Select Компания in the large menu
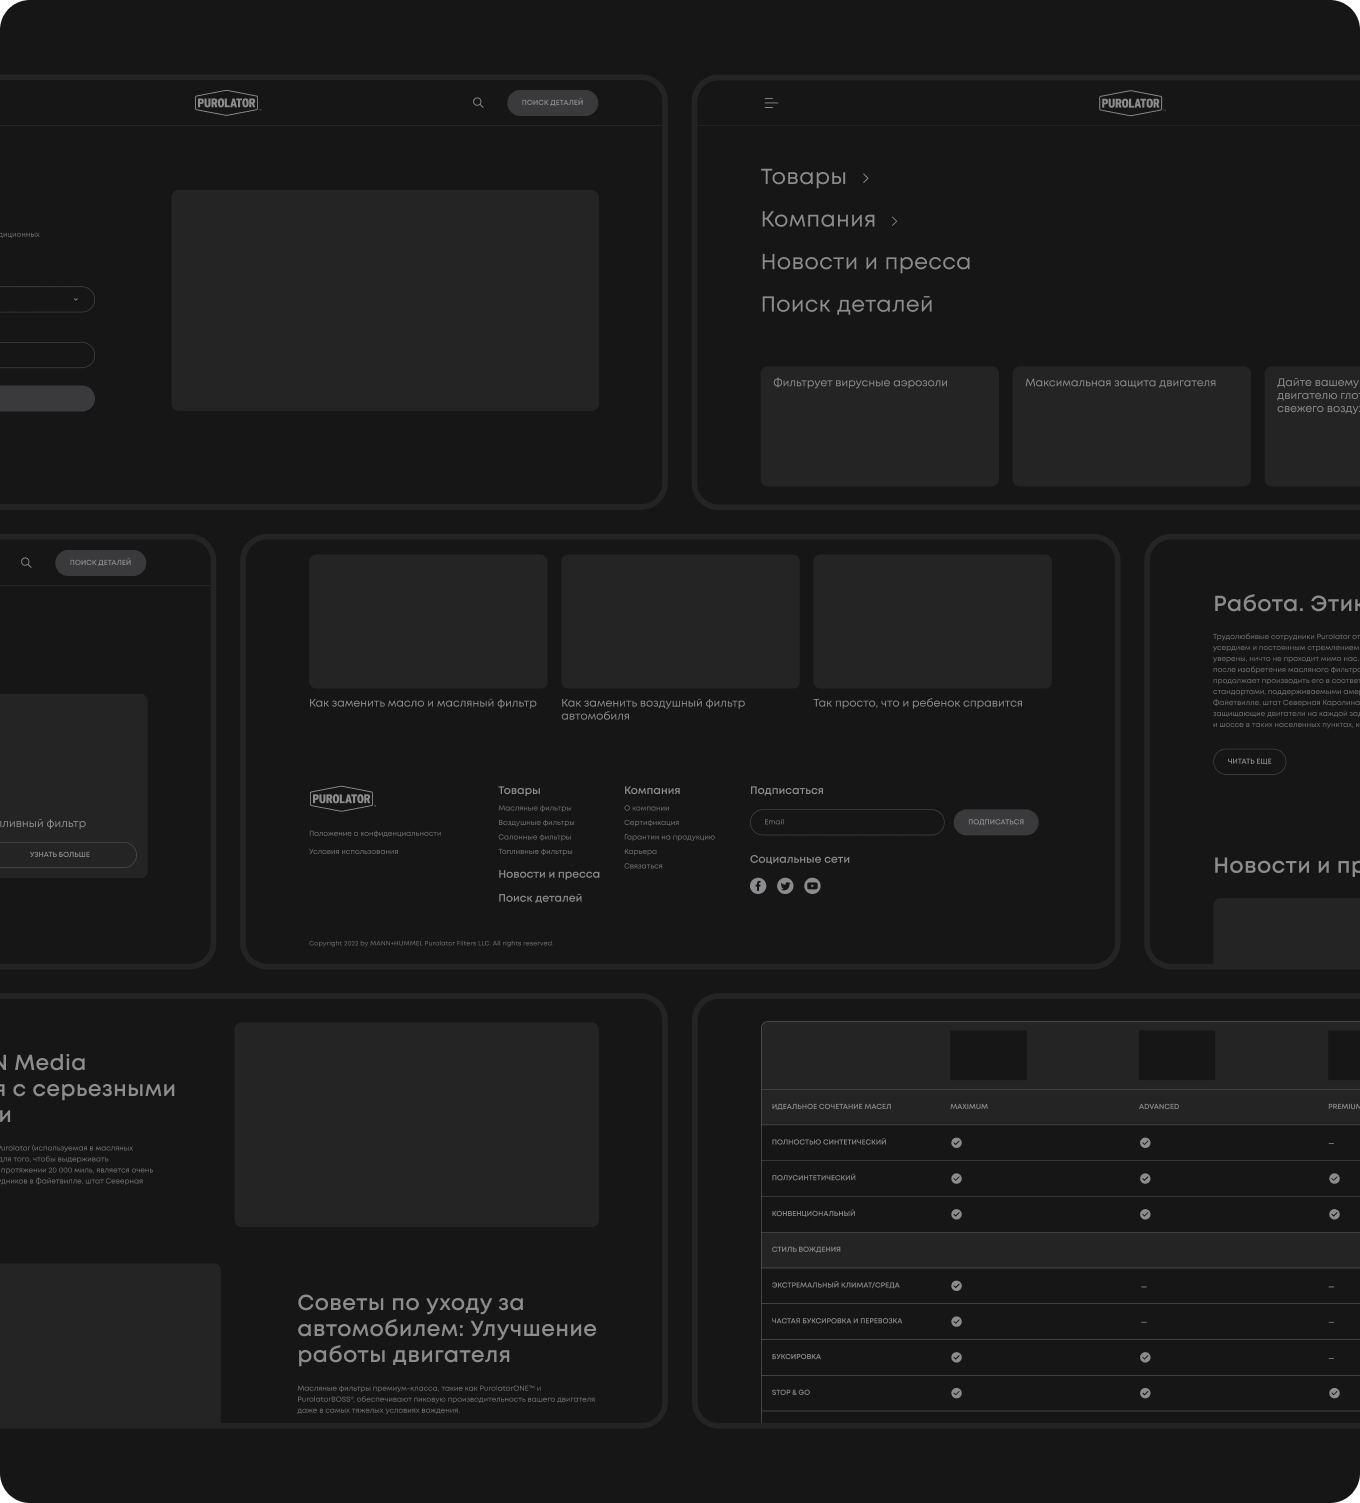 [818, 220]
